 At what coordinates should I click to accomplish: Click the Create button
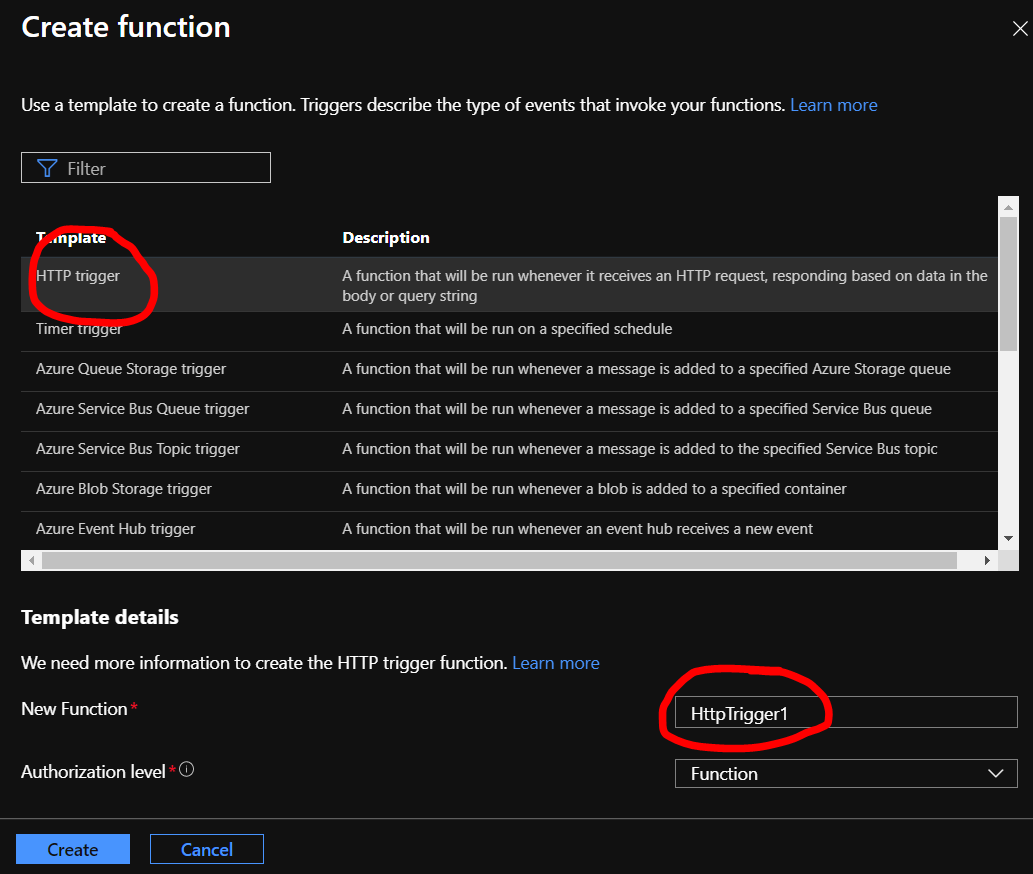[x=72, y=849]
